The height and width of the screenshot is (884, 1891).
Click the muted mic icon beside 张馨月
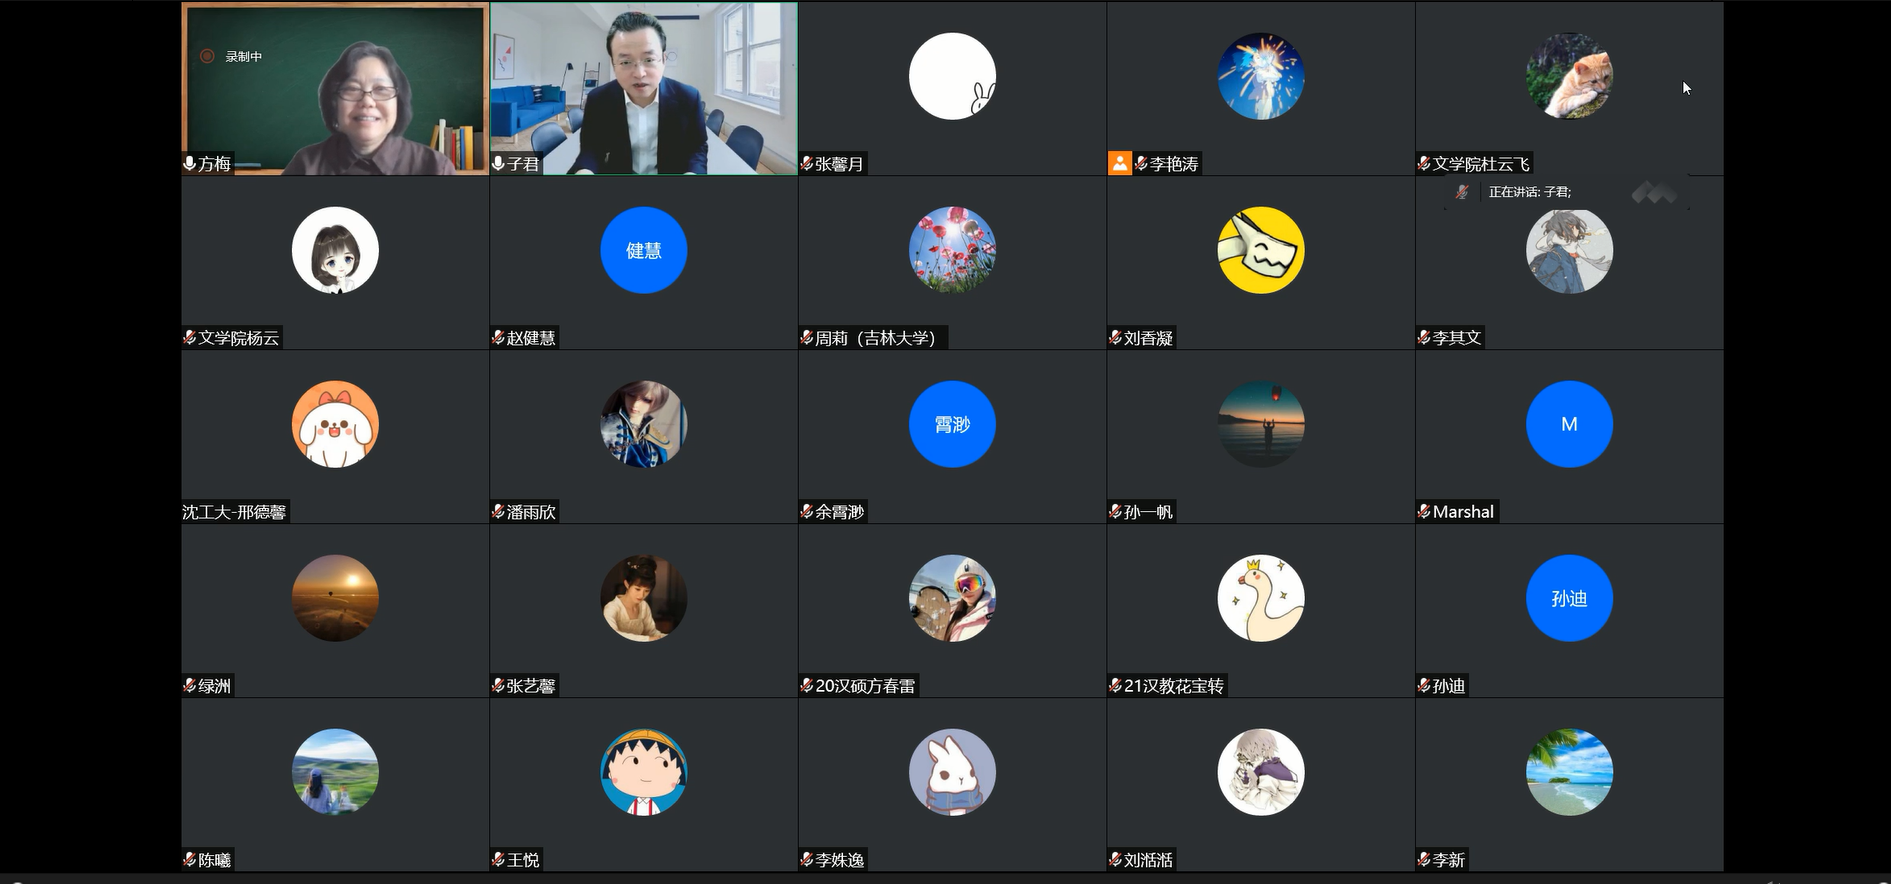pyautogui.click(x=806, y=163)
